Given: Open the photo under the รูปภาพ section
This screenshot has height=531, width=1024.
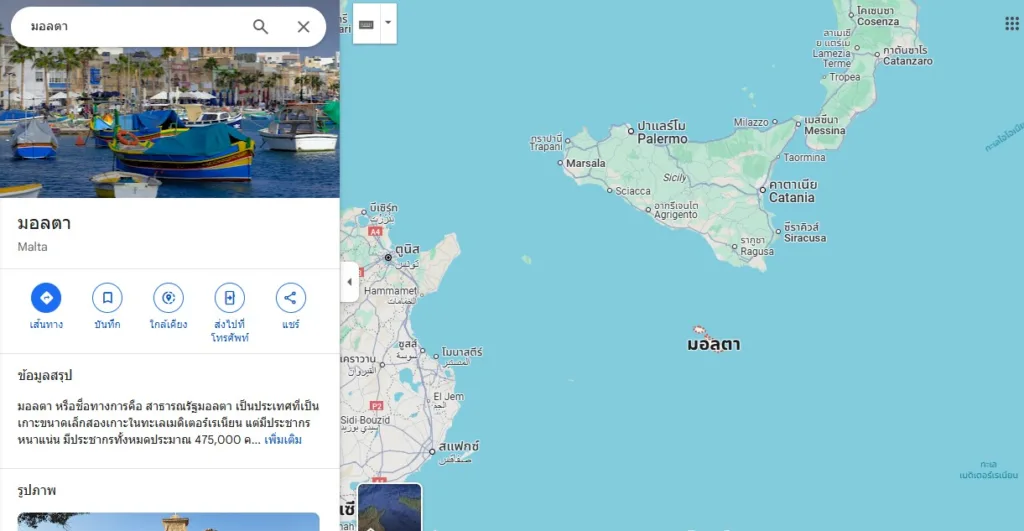Looking at the screenshot, I should [x=168, y=521].
